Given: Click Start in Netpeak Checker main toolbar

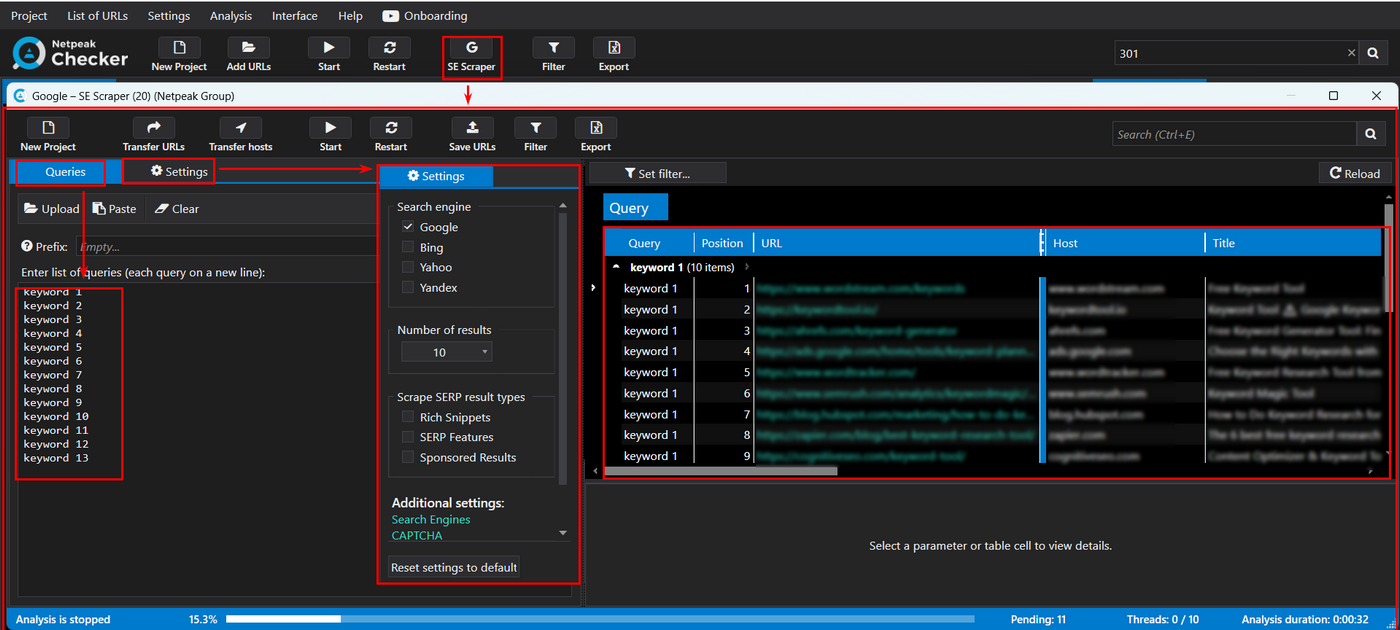Looking at the screenshot, I should pos(329,55).
